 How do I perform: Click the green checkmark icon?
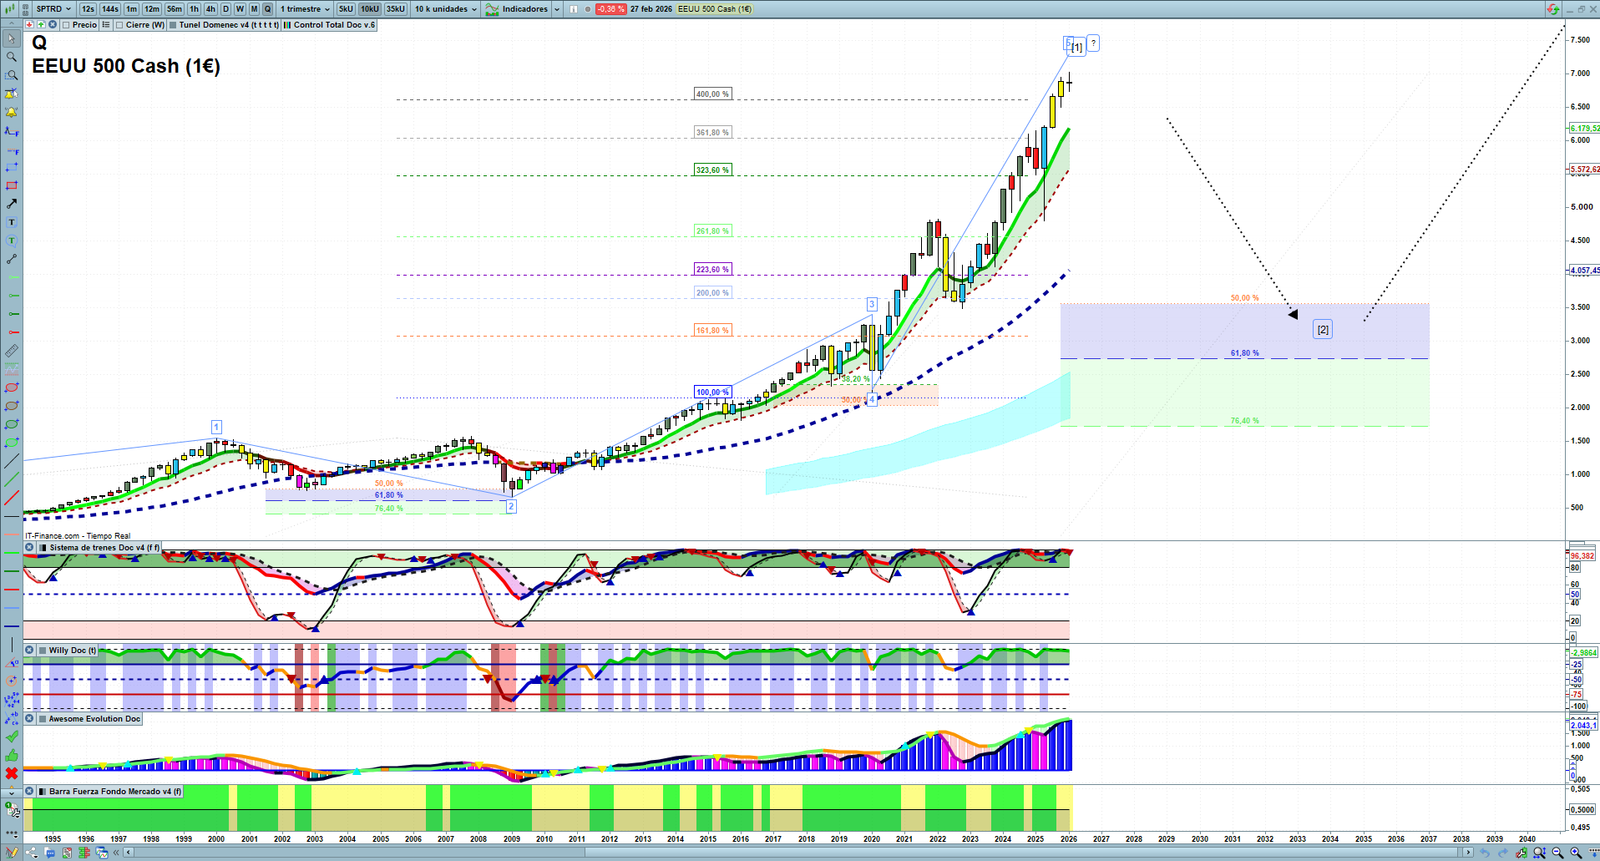pos(11,736)
